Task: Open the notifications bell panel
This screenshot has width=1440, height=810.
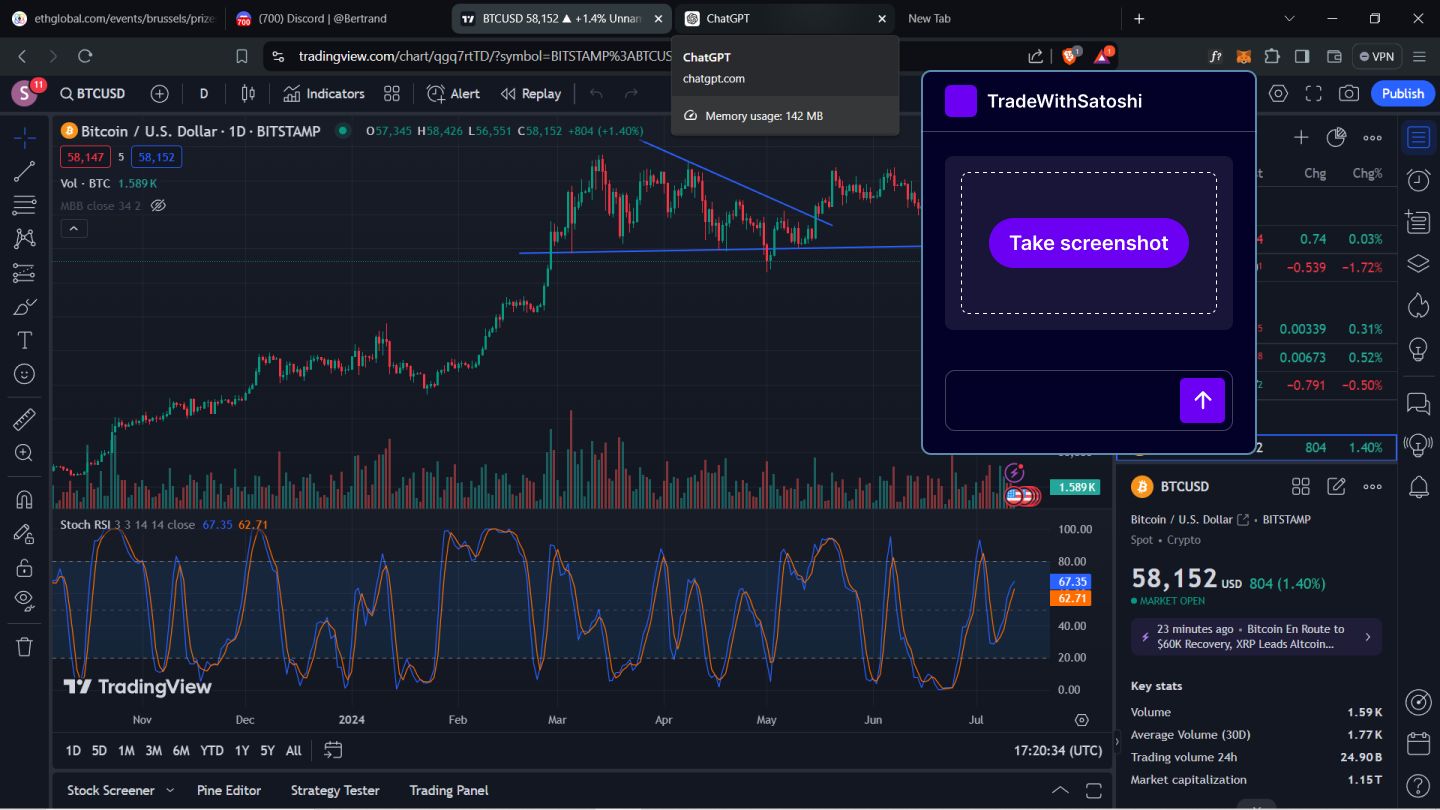Action: [1418, 487]
